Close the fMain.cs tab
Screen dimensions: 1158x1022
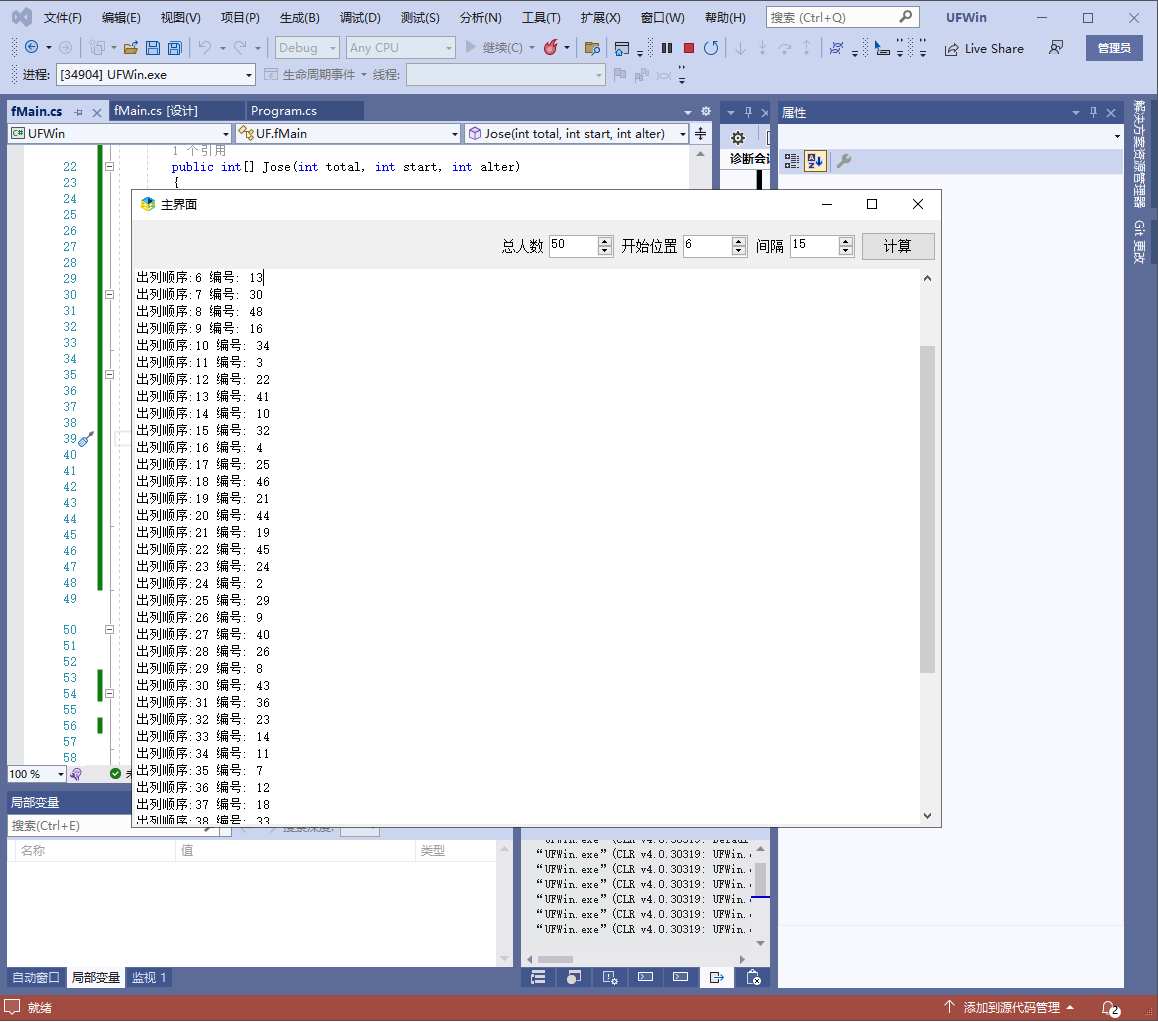97,112
